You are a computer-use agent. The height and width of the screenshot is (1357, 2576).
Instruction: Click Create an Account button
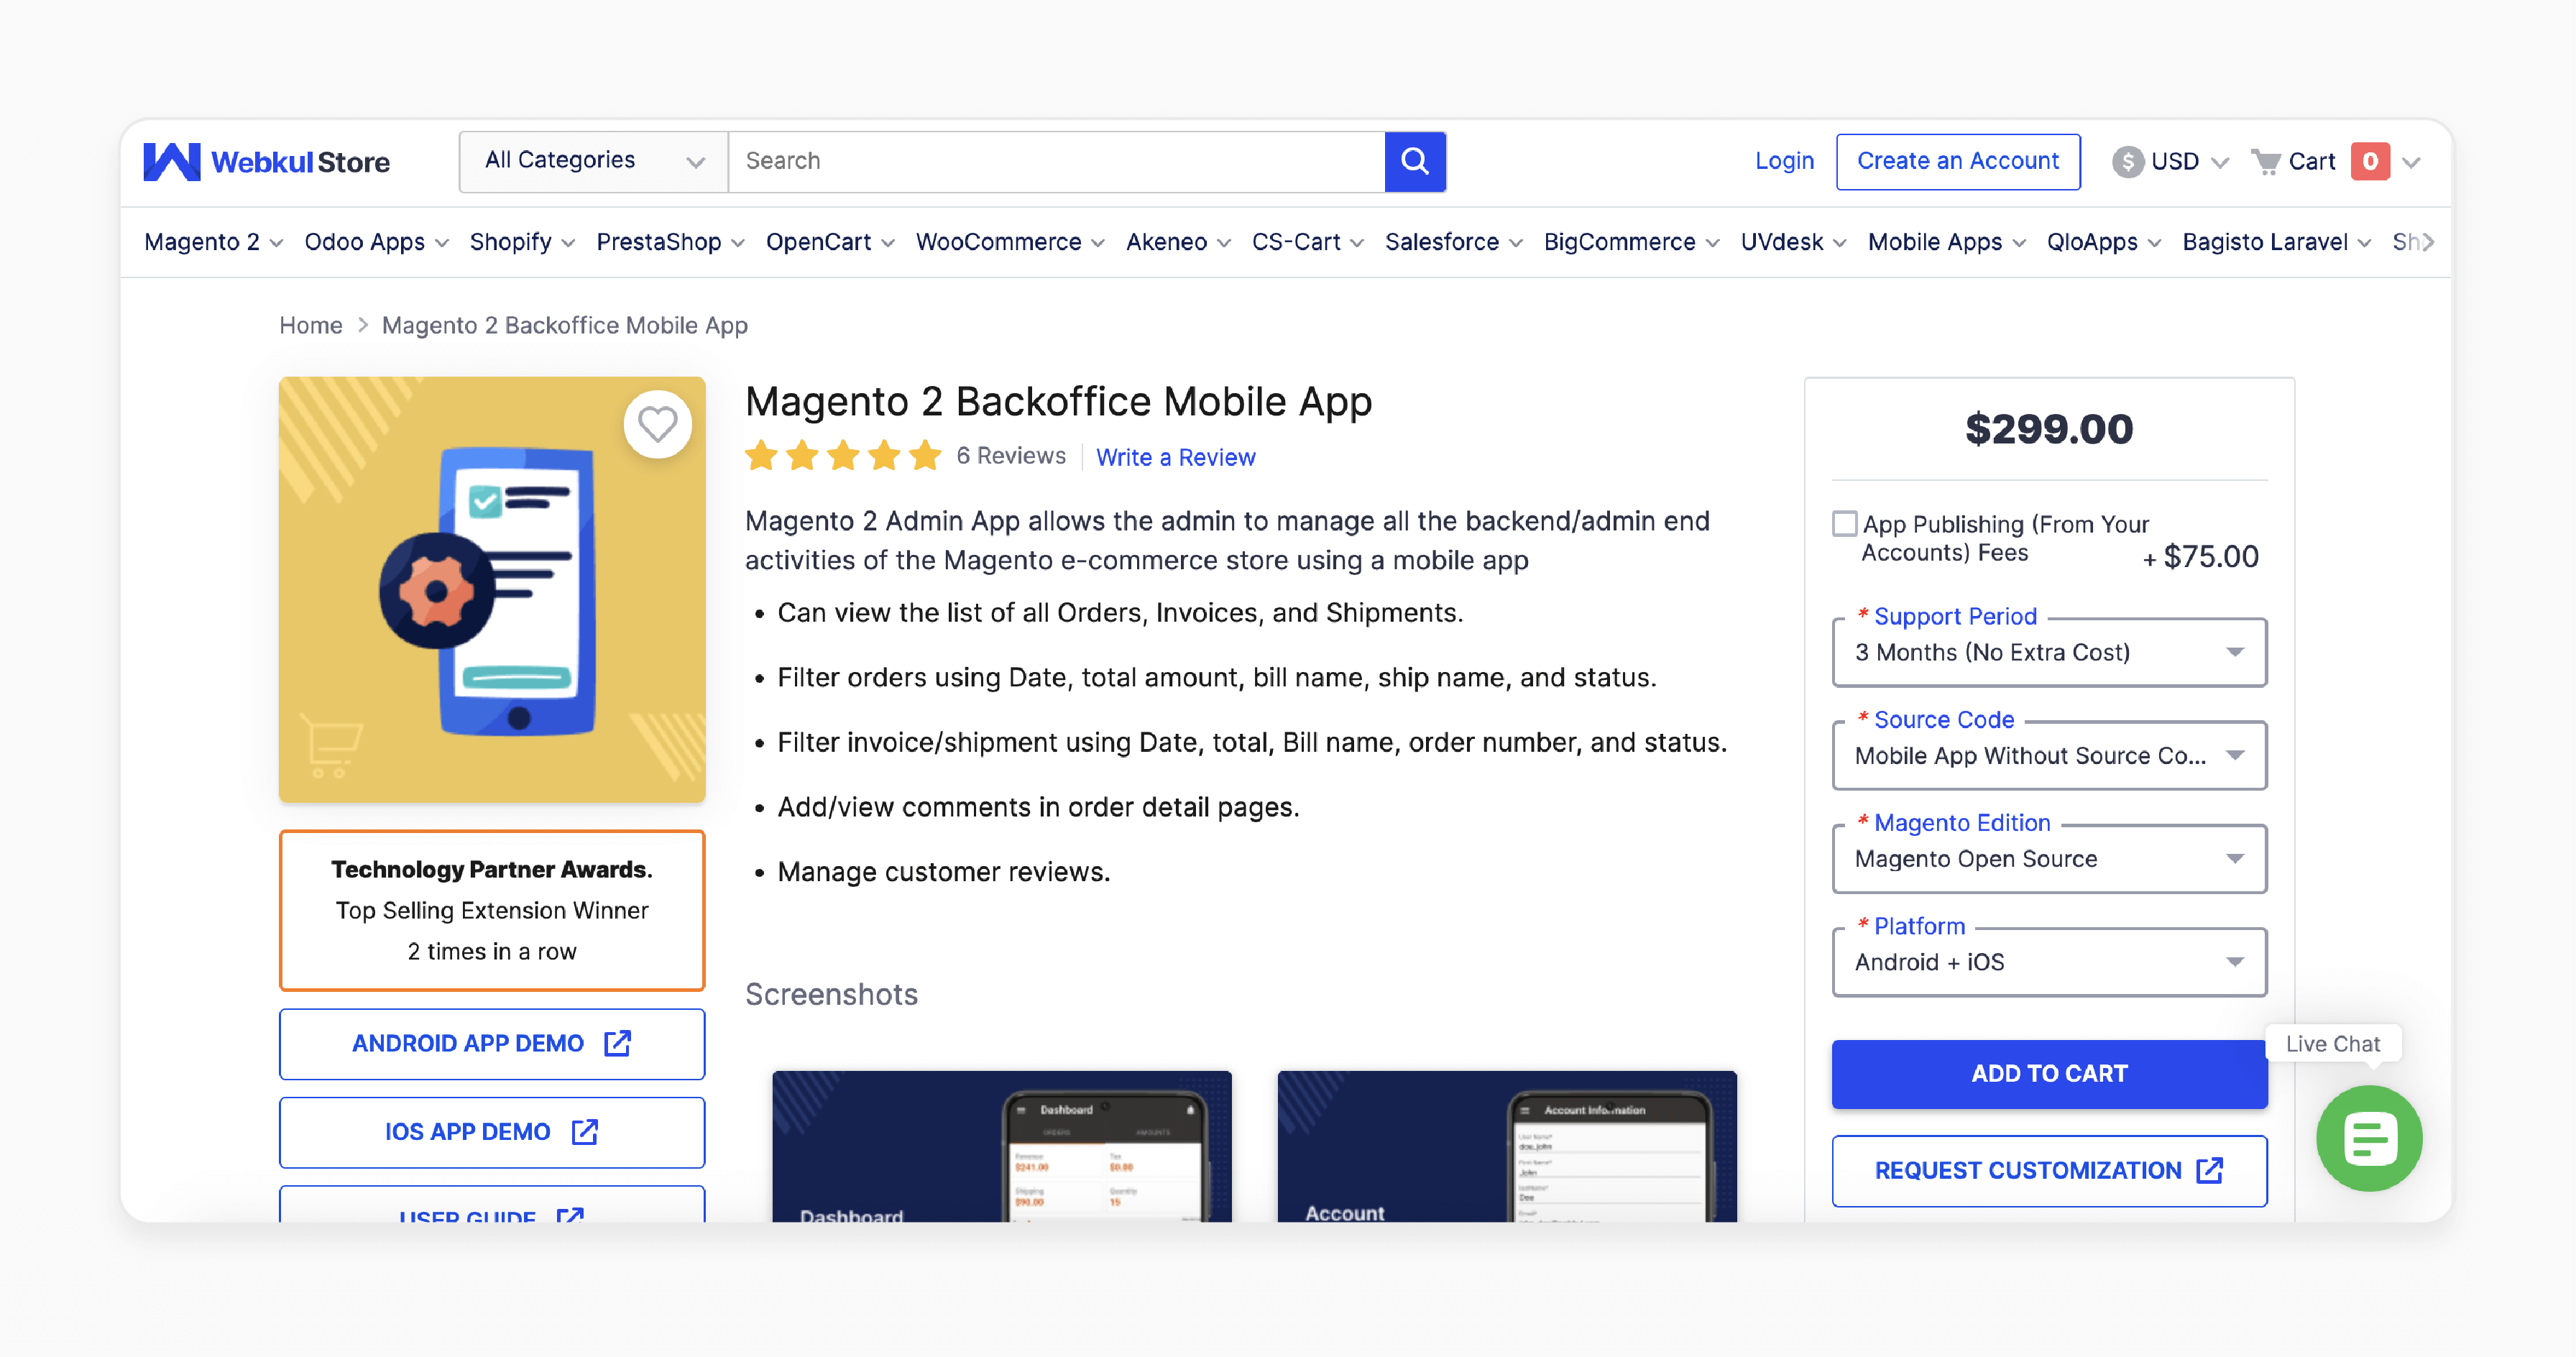click(x=1958, y=161)
